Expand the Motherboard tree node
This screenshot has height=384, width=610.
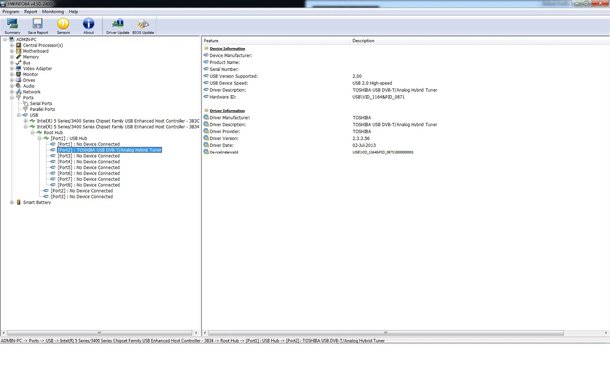pyautogui.click(x=12, y=51)
